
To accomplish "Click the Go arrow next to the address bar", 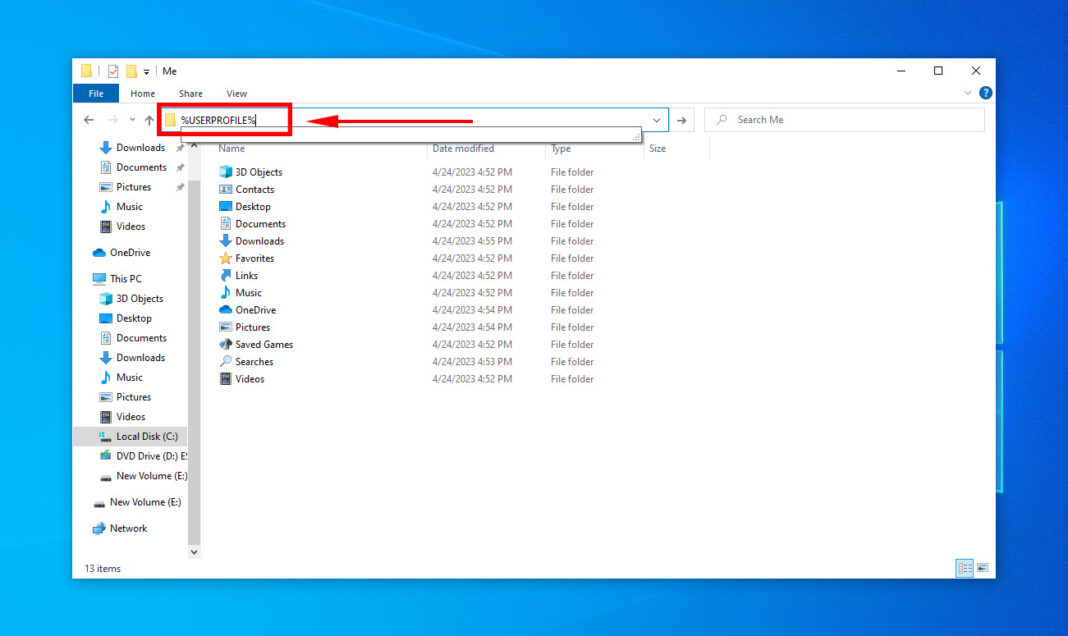I will pyautogui.click(x=682, y=119).
